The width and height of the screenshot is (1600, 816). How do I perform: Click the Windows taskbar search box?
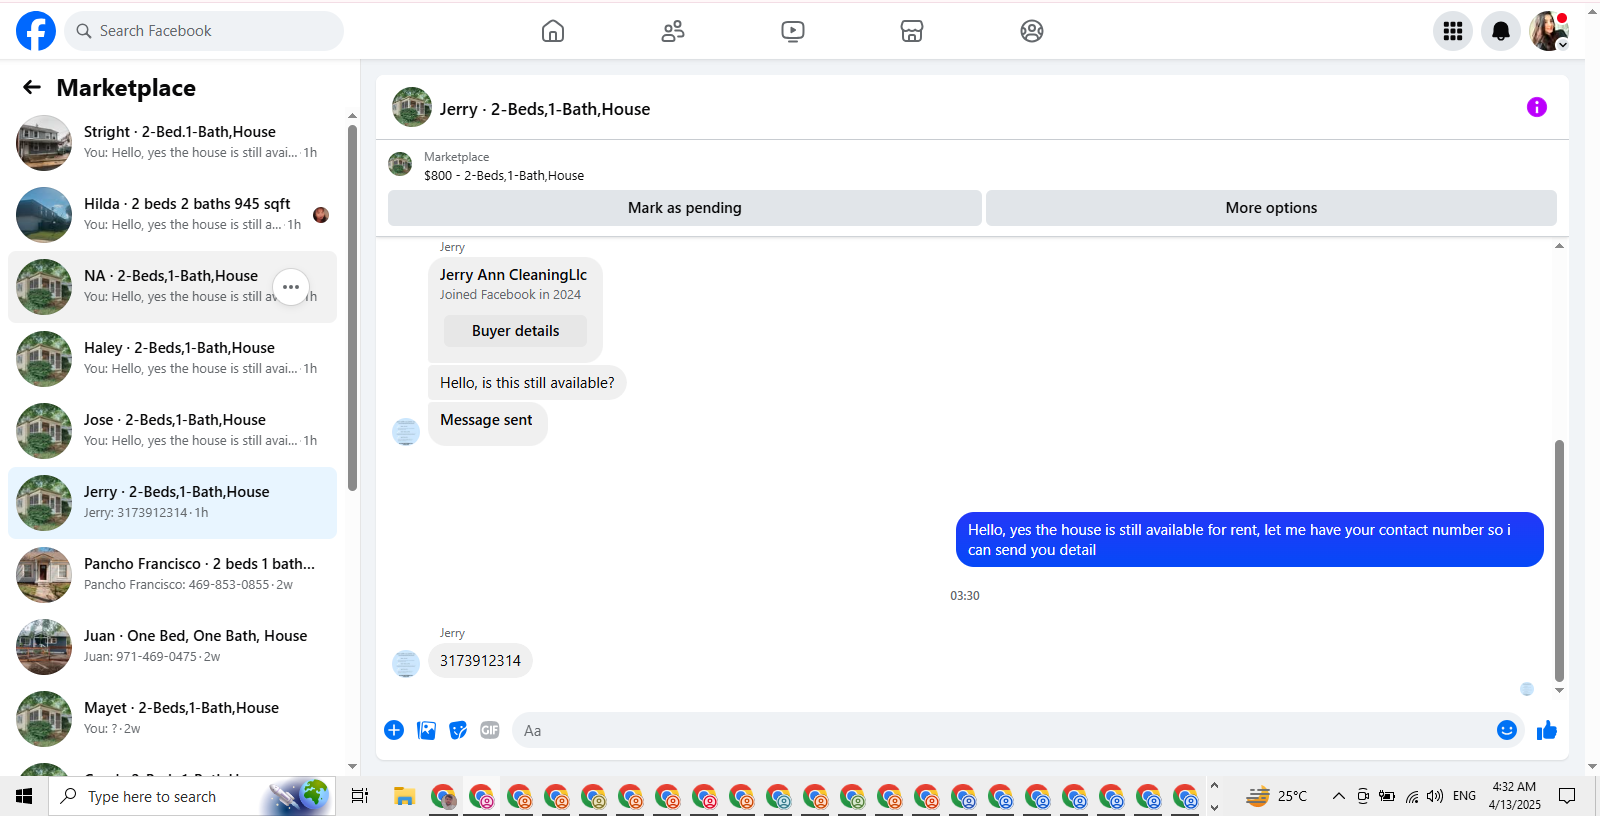(x=192, y=796)
